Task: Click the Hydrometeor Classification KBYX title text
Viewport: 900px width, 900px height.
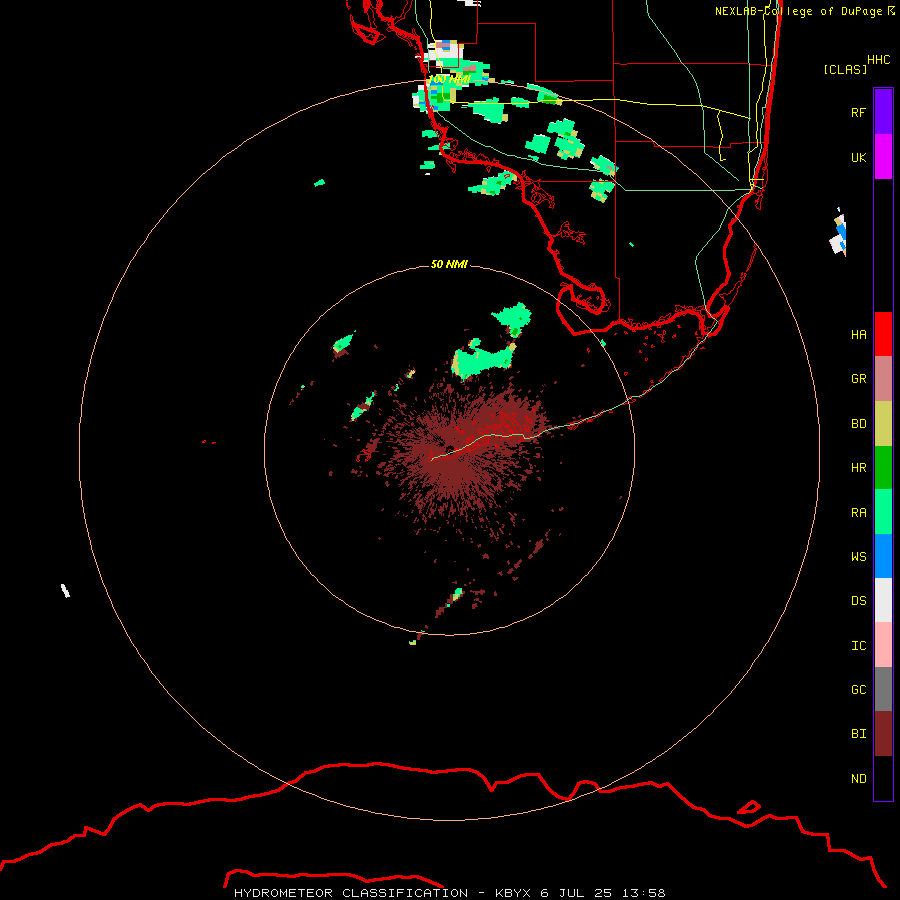Action: click(449, 893)
